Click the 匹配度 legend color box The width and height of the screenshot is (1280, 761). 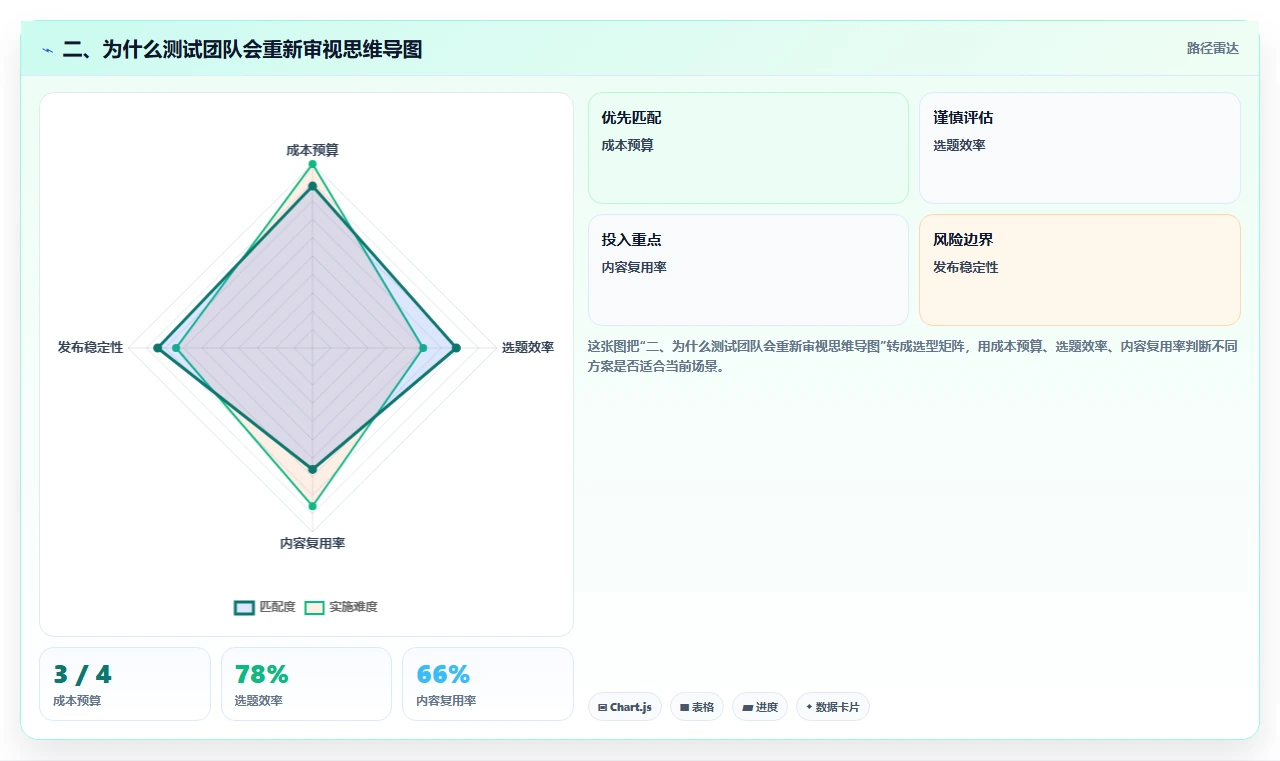tap(245, 607)
